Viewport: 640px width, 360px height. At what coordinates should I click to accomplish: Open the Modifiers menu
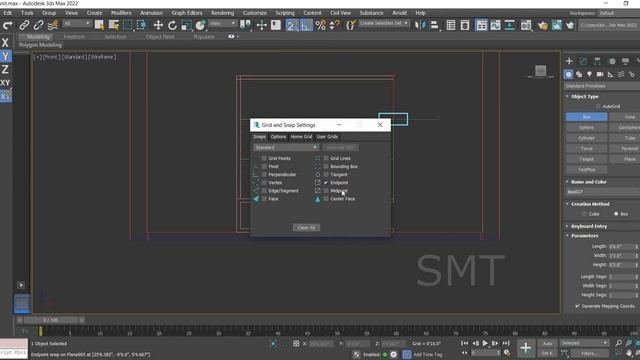pyautogui.click(x=121, y=13)
